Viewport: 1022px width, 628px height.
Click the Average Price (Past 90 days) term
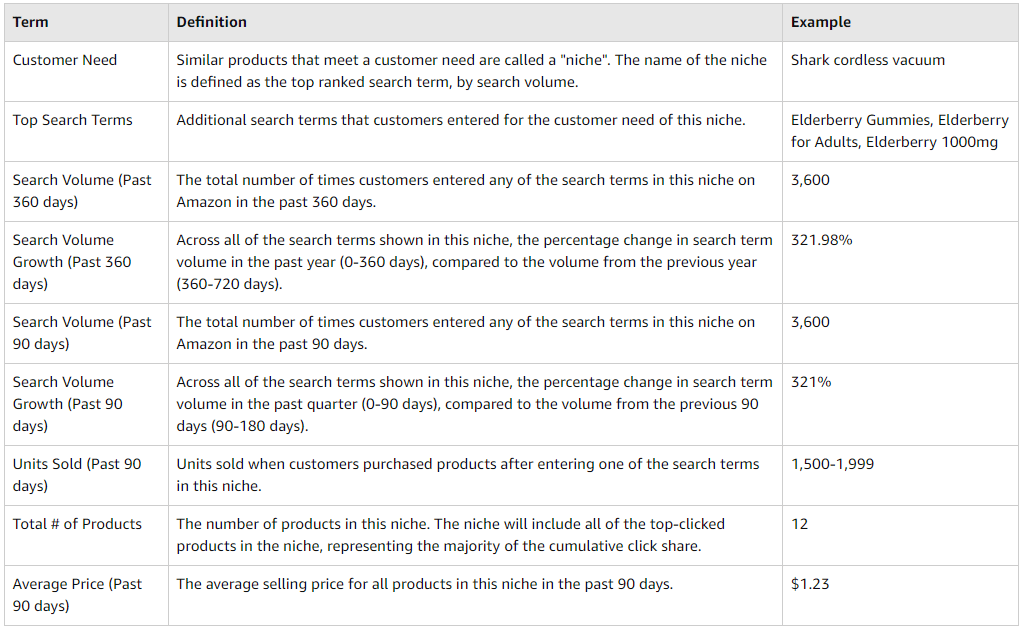pos(77,595)
